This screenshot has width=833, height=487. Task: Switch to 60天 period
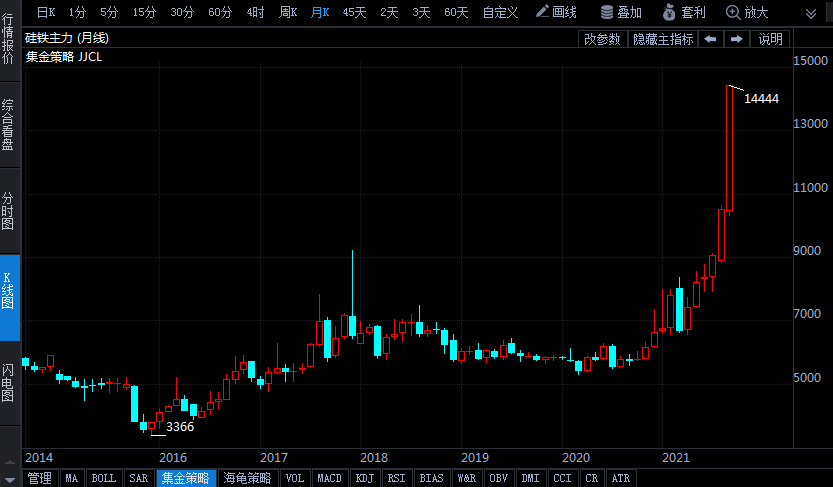(456, 12)
